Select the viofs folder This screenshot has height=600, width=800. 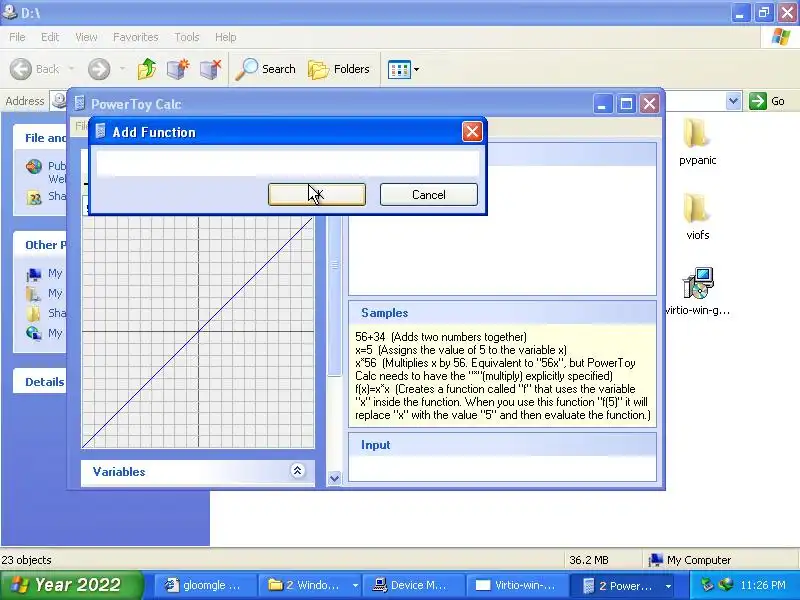pyautogui.click(x=697, y=216)
